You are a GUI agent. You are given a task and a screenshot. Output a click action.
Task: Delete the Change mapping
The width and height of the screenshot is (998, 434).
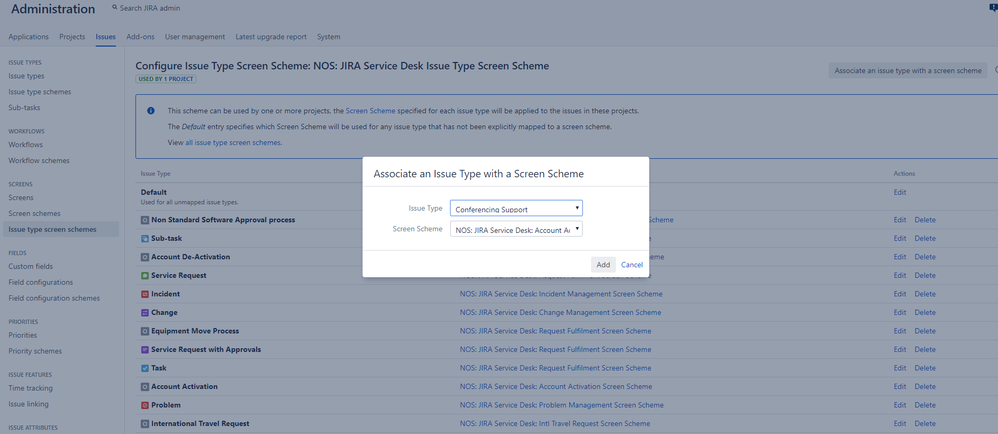click(x=925, y=312)
